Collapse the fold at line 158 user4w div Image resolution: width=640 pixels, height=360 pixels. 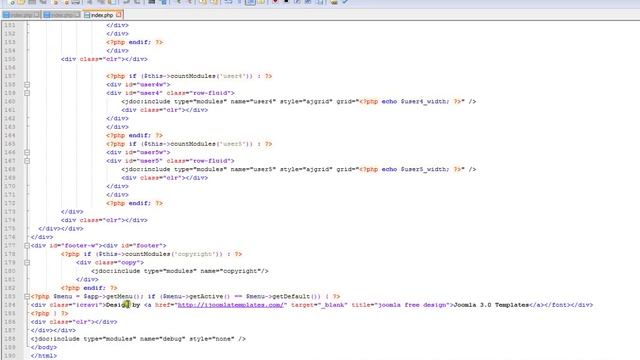[27, 84]
